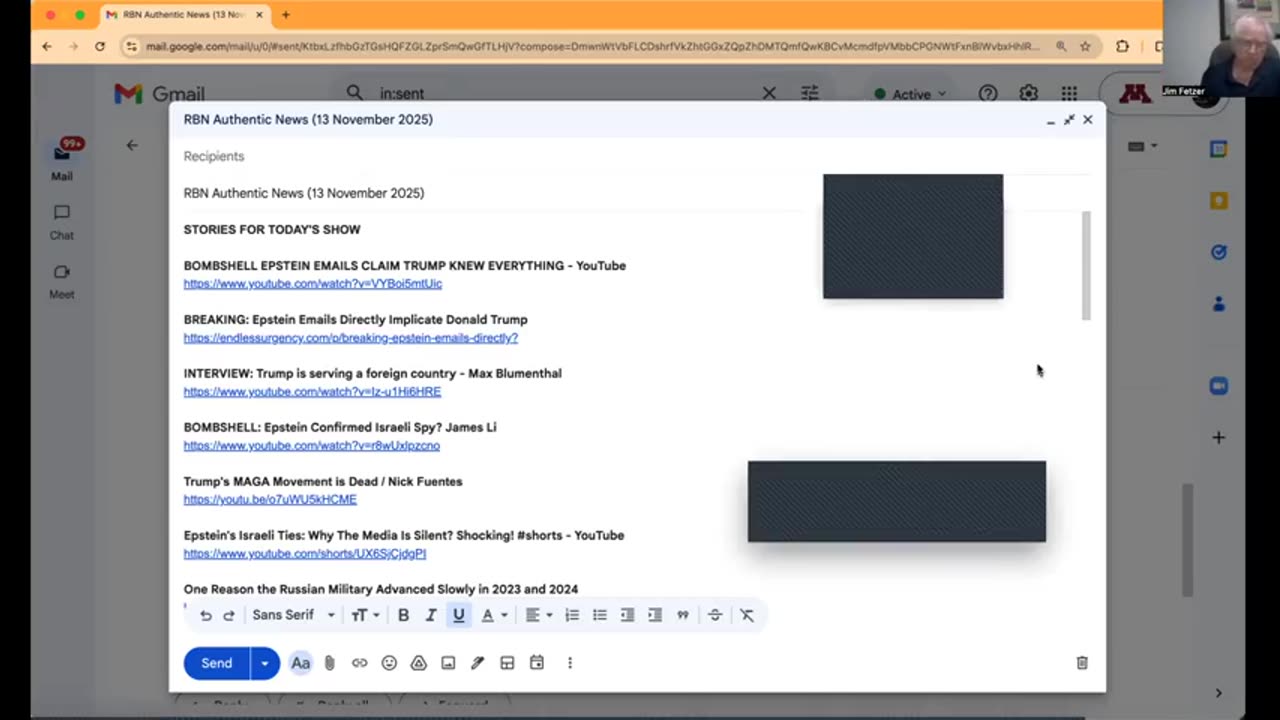Image resolution: width=1280 pixels, height=720 pixels.
Task: Go to Mail in left sidebar
Action: tap(62, 160)
